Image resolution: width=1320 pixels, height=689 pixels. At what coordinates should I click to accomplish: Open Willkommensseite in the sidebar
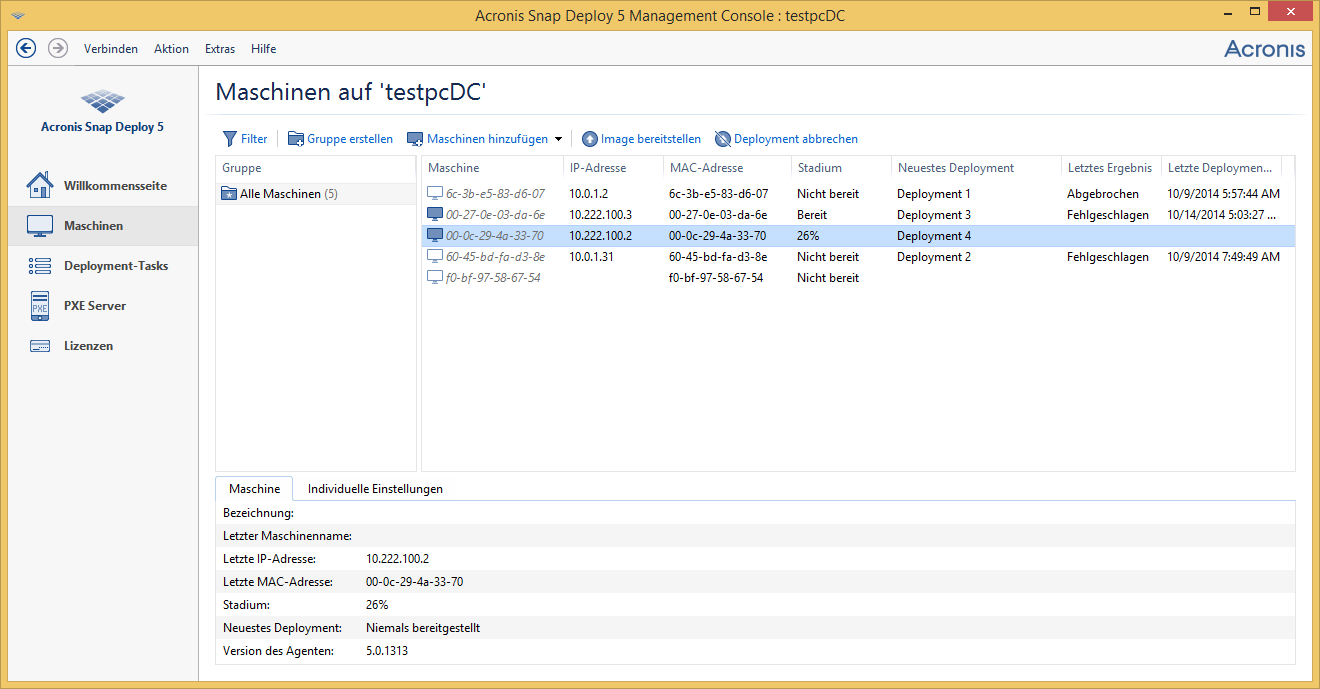tap(103, 186)
